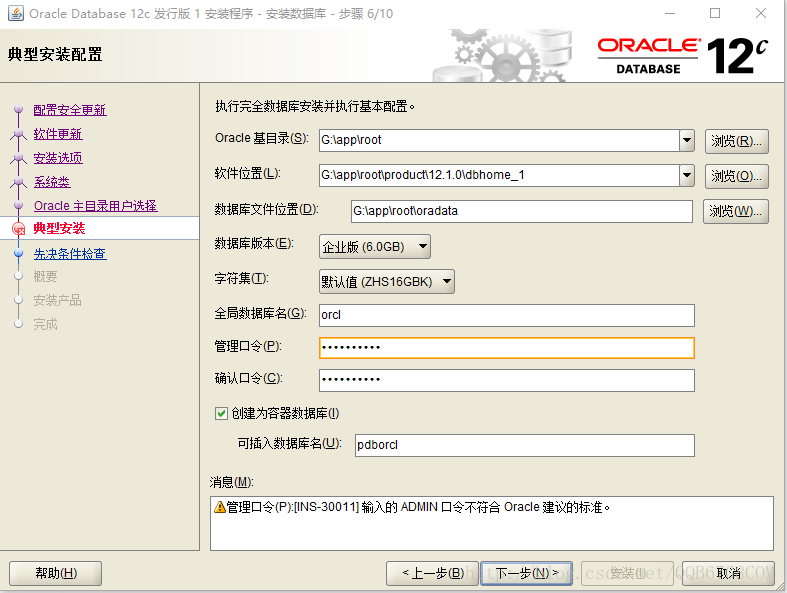Viewport: 787px width, 593px height.
Task: Select the 典型安装 step
Action: 59,228
